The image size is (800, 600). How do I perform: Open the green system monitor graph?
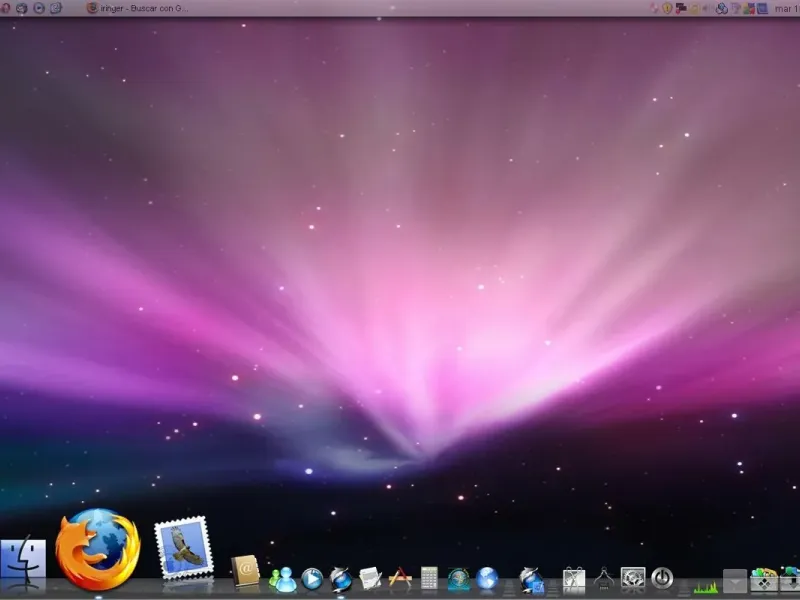coord(706,586)
